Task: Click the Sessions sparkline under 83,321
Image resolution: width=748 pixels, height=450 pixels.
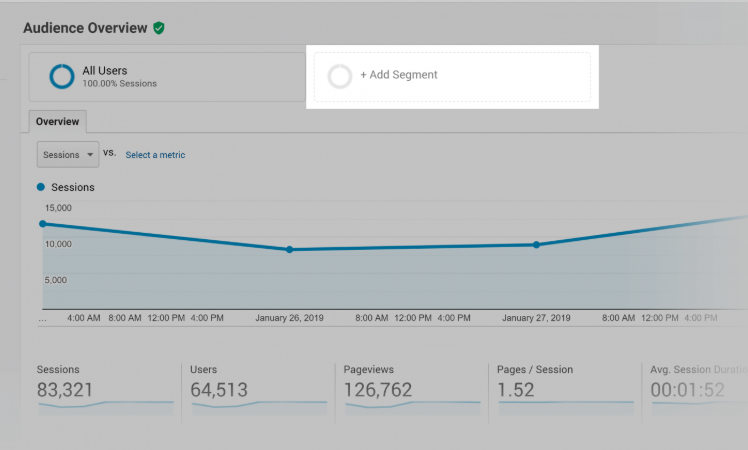Action: (106, 406)
